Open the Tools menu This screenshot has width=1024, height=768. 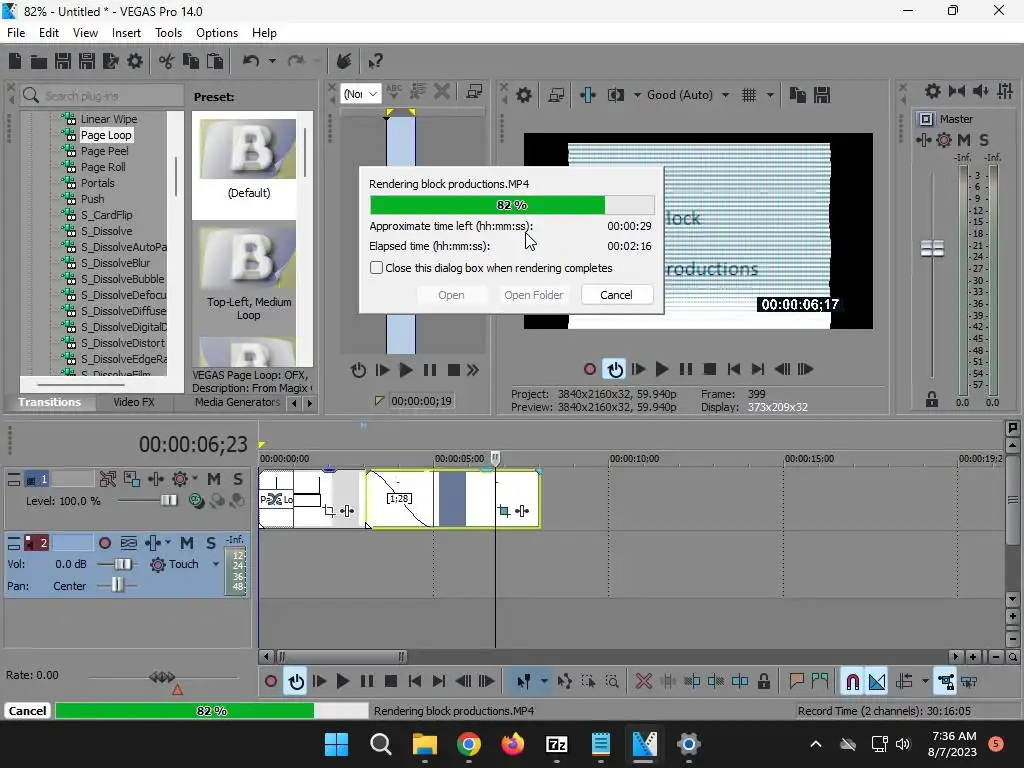pyautogui.click(x=168, y=33)
